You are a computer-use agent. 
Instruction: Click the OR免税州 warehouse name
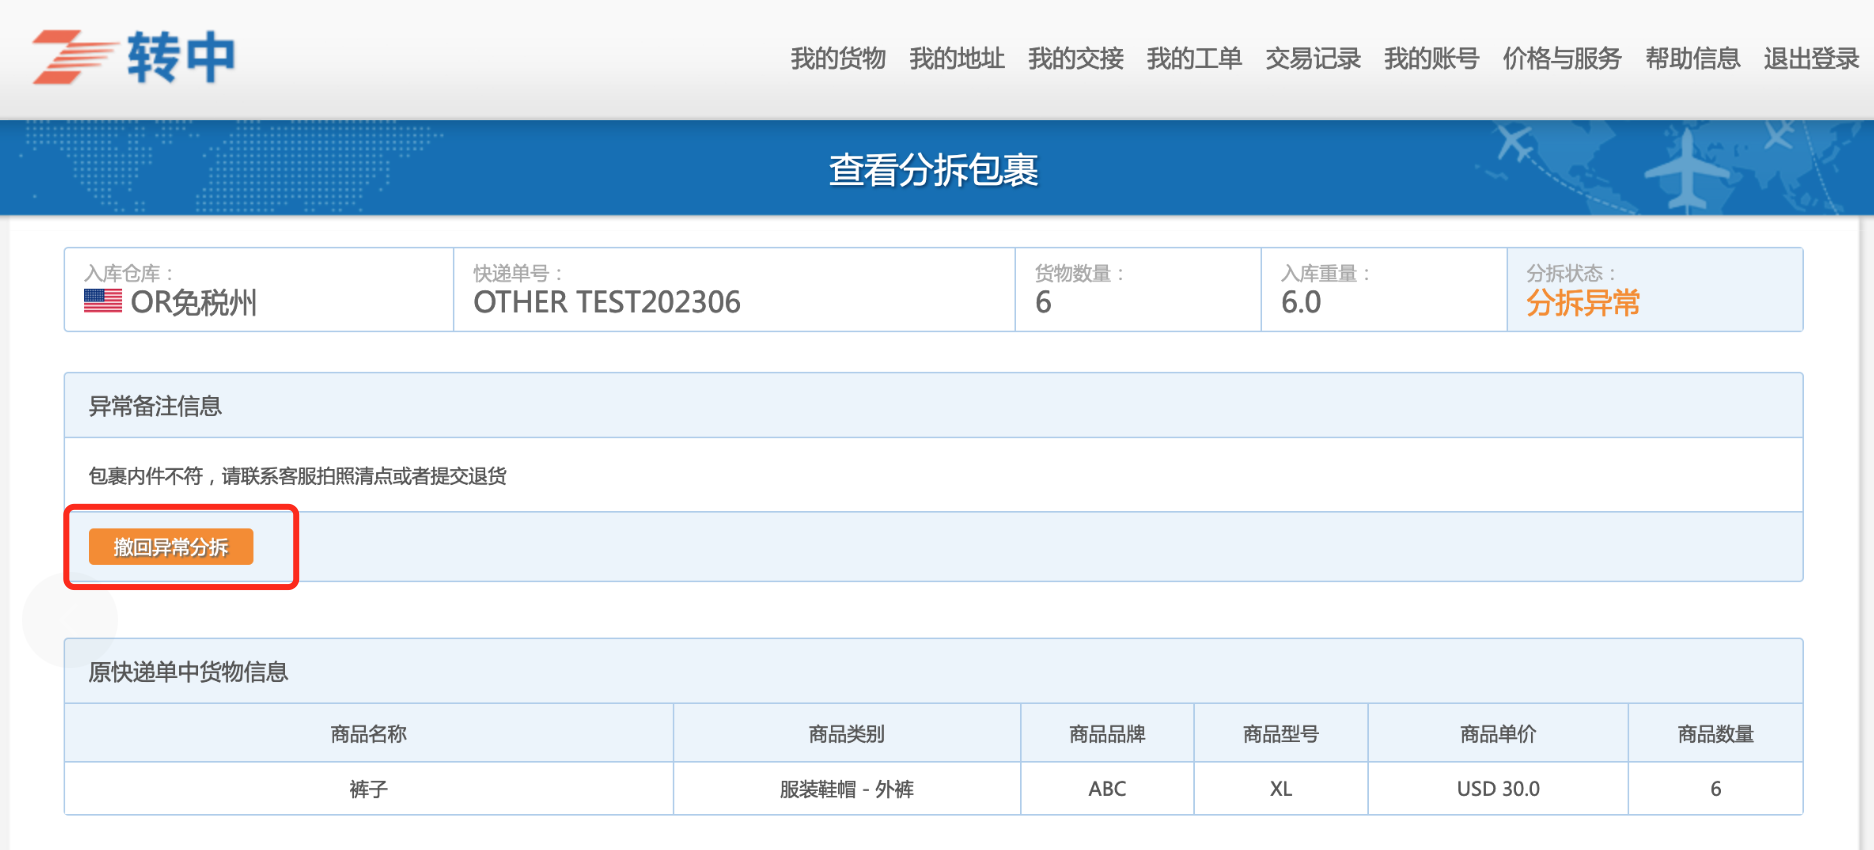coord(194,302)
